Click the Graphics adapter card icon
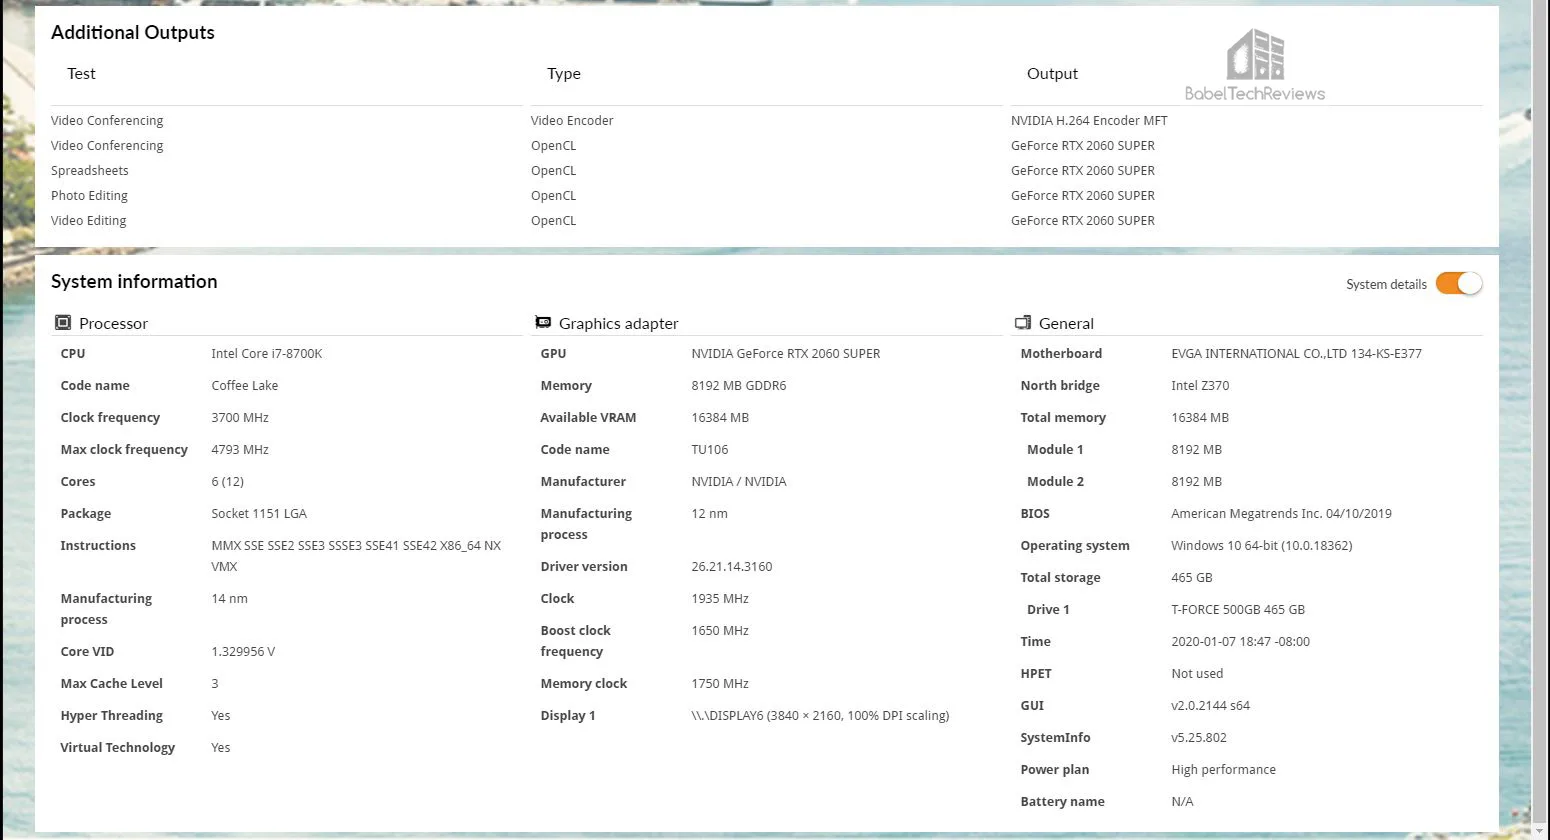 coord(543,323)
